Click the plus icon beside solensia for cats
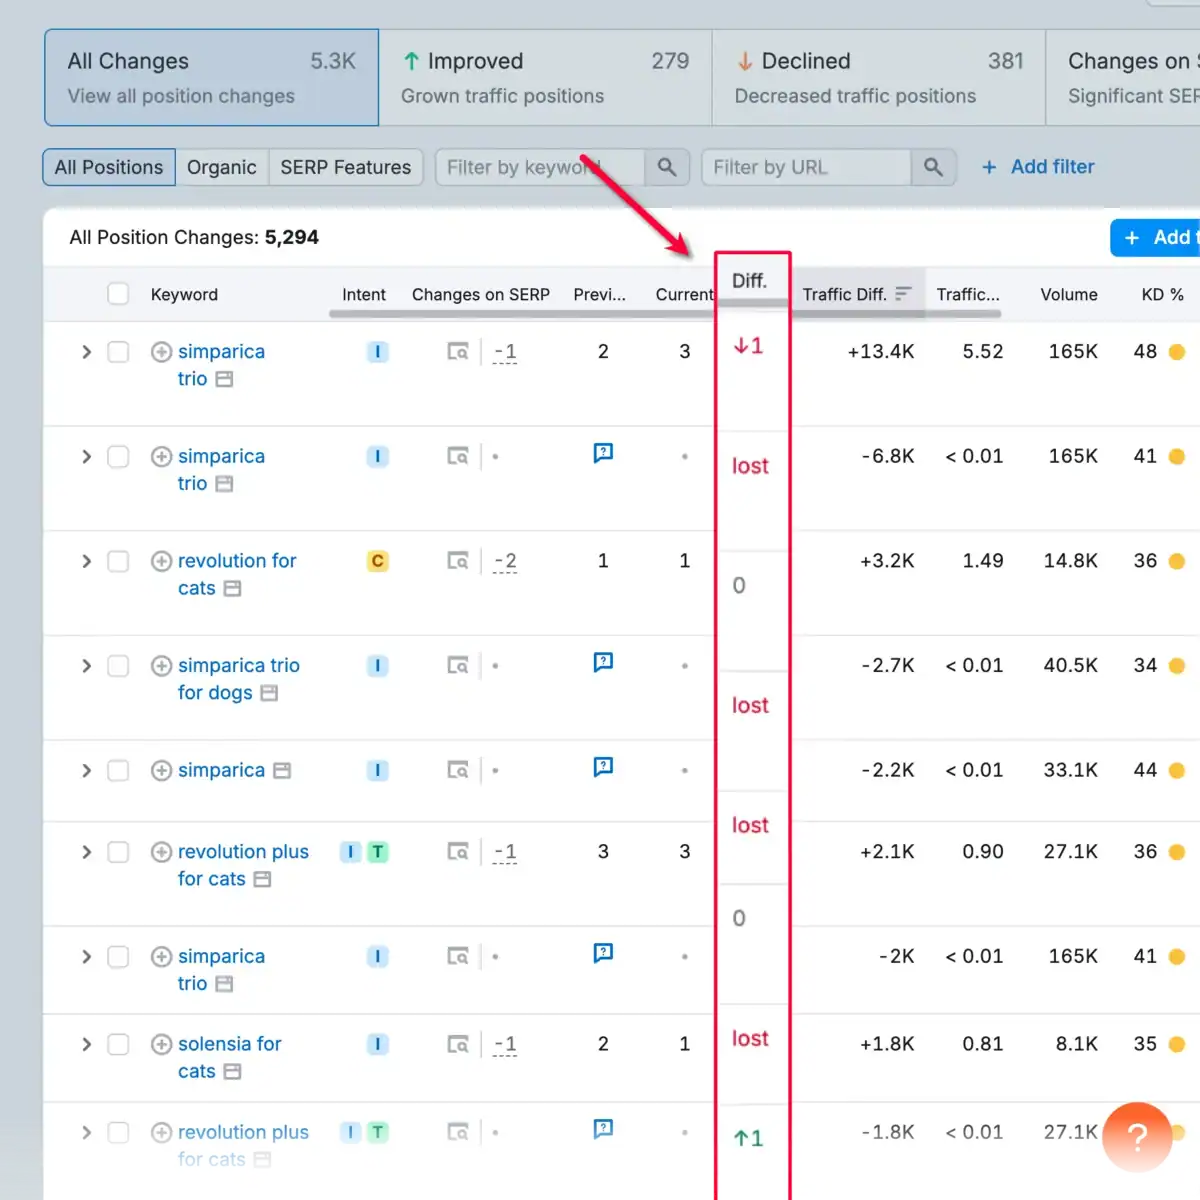The width and height of the screenshot is (1200, 1200). tap(161, 1043)
